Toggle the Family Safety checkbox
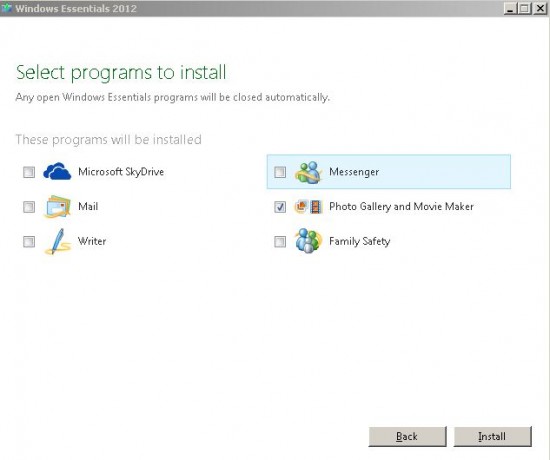The width and height of the screenshot is (550, 460). pos(280,241)
